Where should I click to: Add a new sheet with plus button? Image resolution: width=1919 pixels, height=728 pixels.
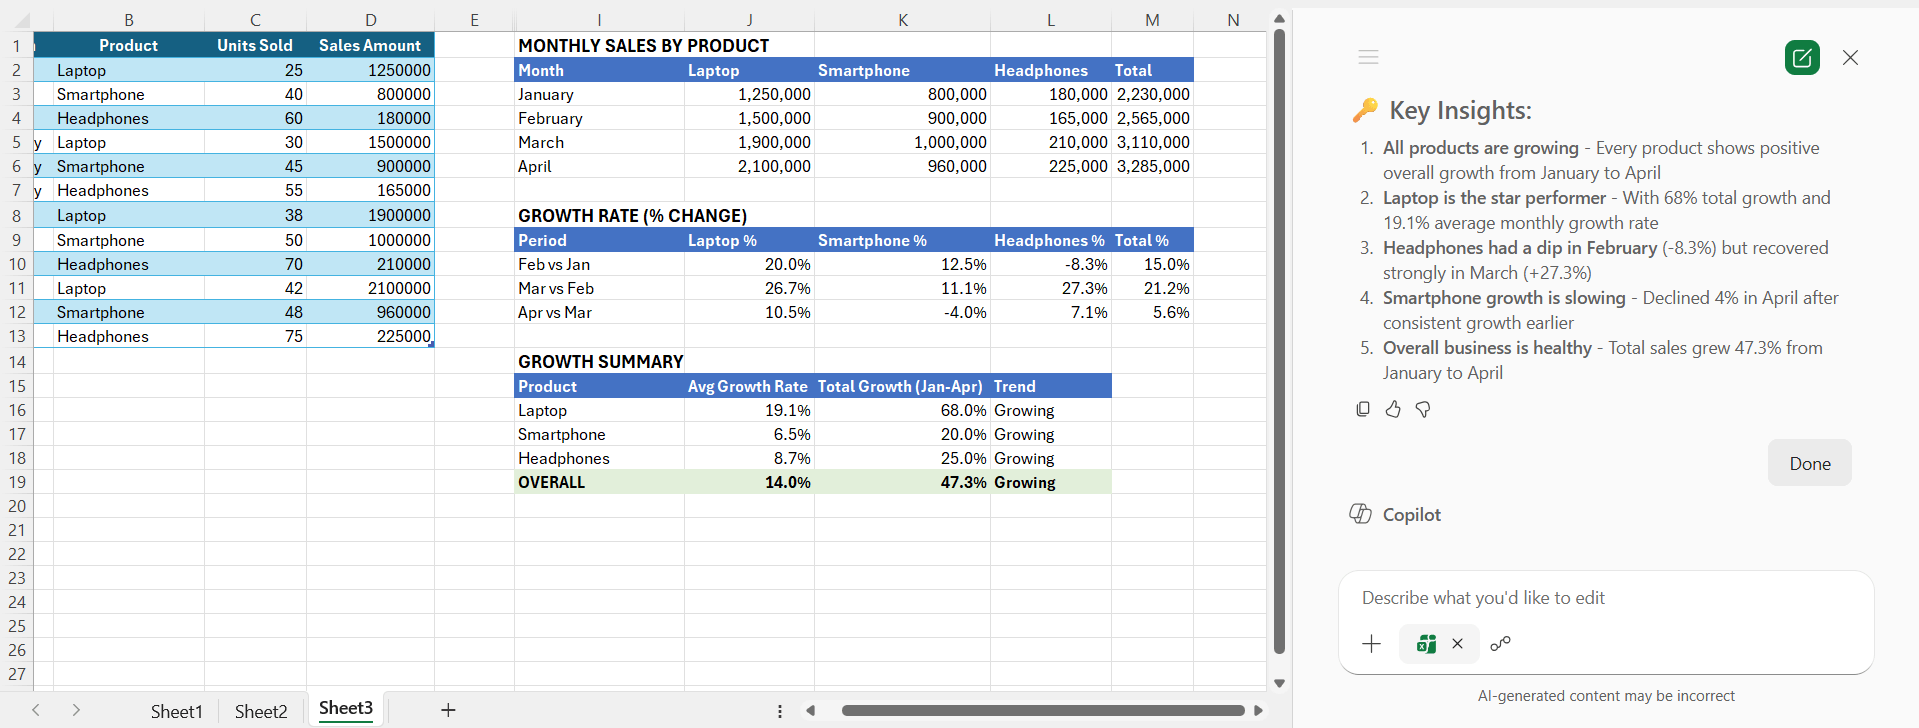(x=448, y=710)
